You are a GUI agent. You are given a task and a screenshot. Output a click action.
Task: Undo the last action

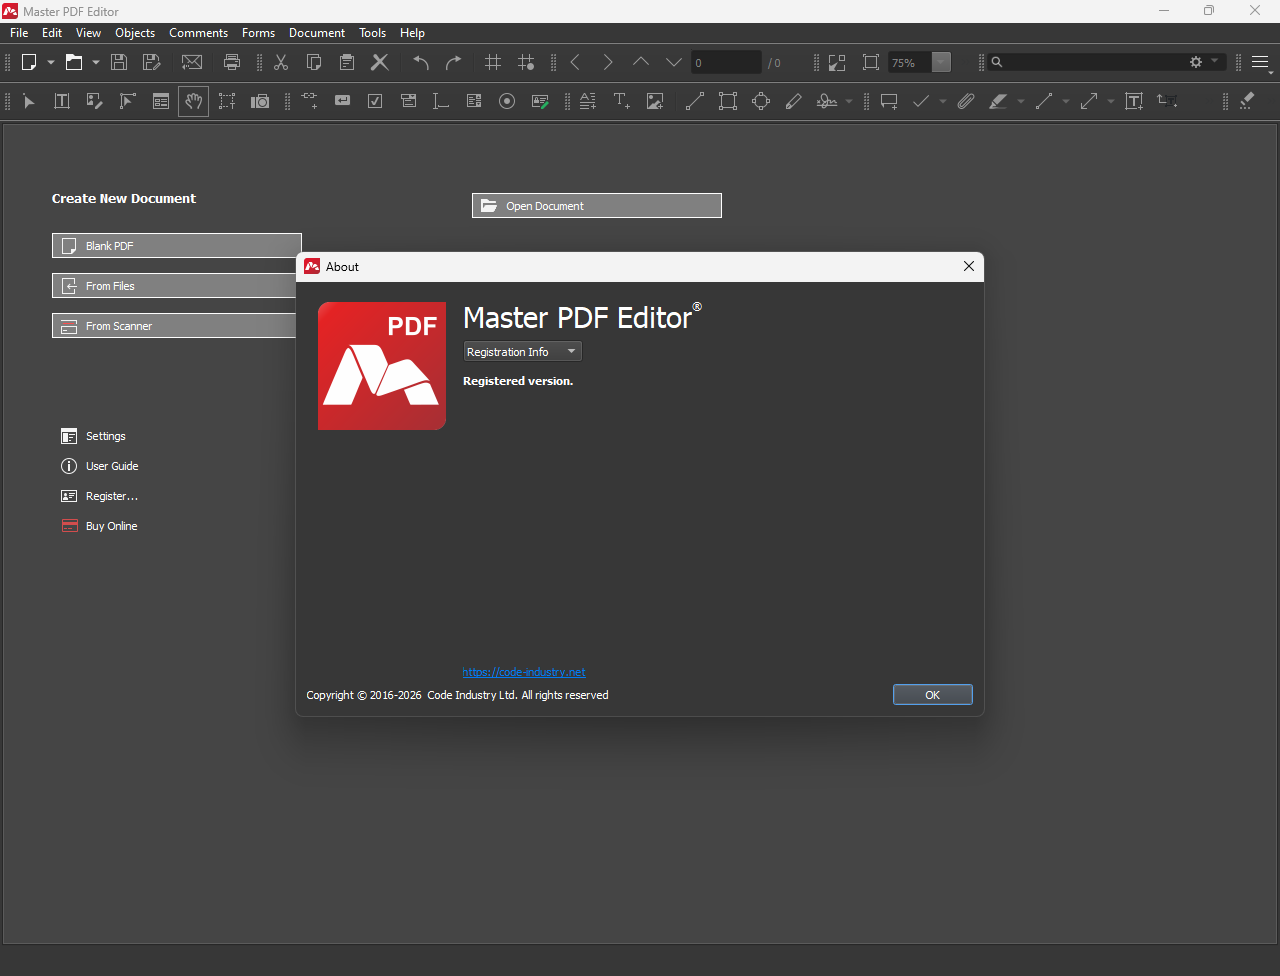pyautogui.click(x=421, y=62)
